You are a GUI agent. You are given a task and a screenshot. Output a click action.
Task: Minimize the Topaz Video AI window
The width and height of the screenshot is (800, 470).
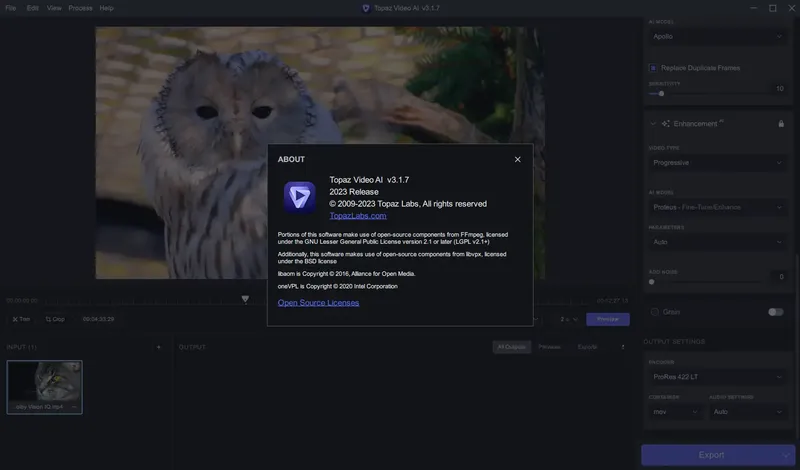(x=754, y=8)
